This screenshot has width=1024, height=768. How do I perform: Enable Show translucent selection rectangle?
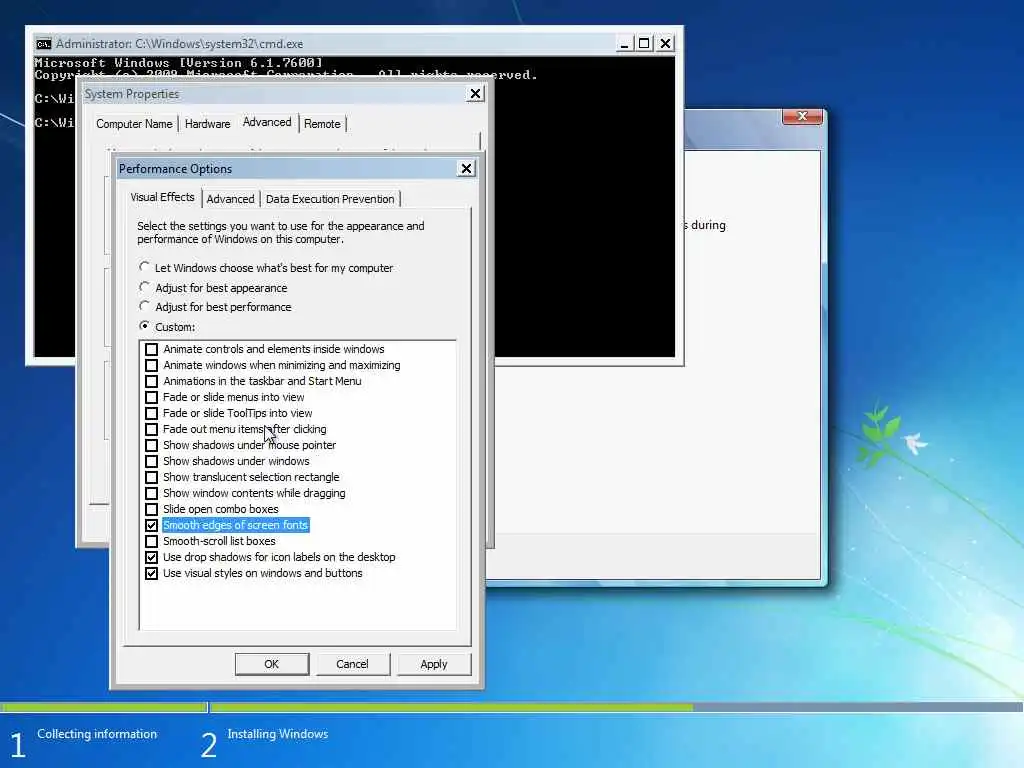(x=152, y=477)
